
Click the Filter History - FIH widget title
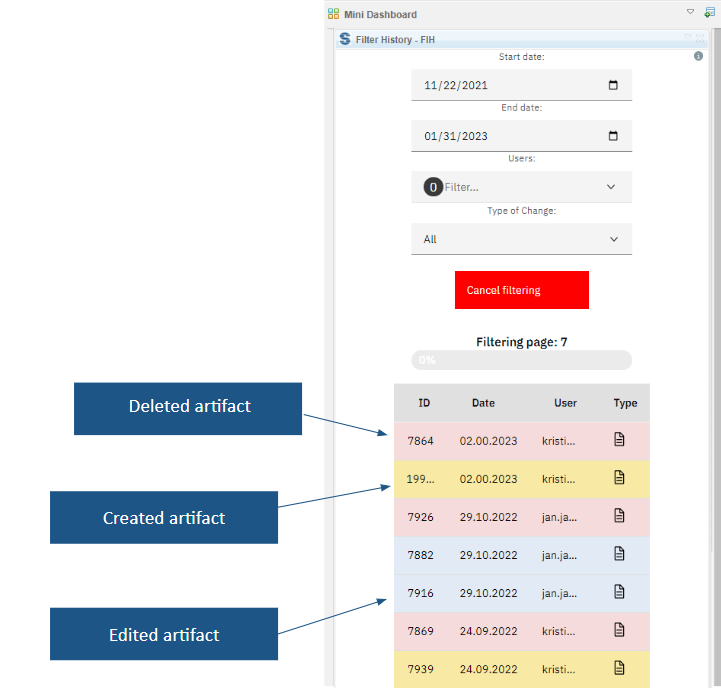pyautogui.click(x=395, y=40)
